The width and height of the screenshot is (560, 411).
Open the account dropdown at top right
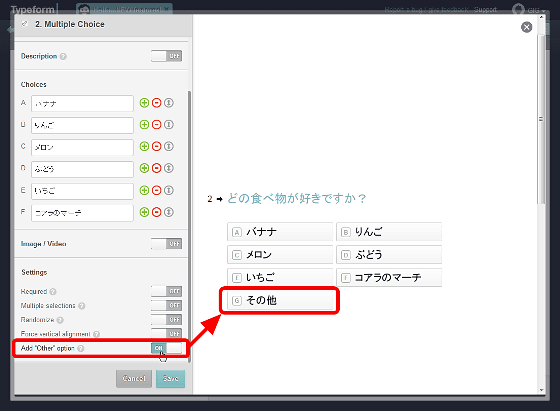529,10
